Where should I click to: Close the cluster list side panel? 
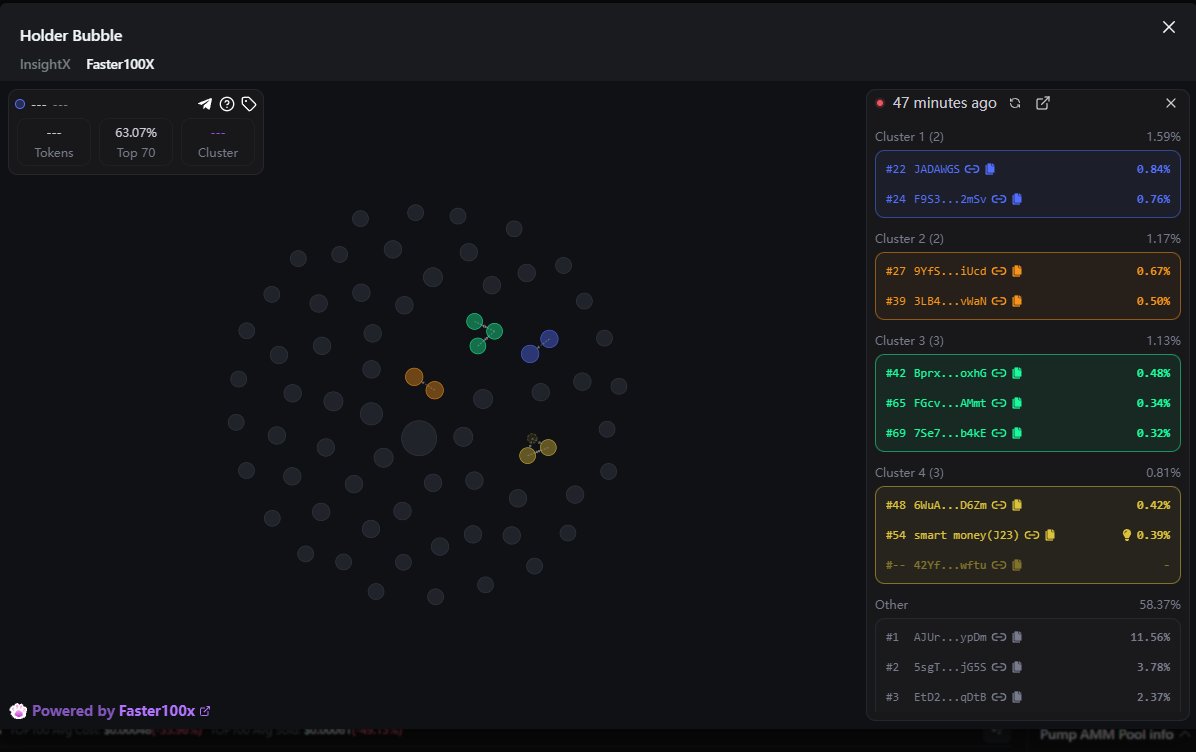1171,103
